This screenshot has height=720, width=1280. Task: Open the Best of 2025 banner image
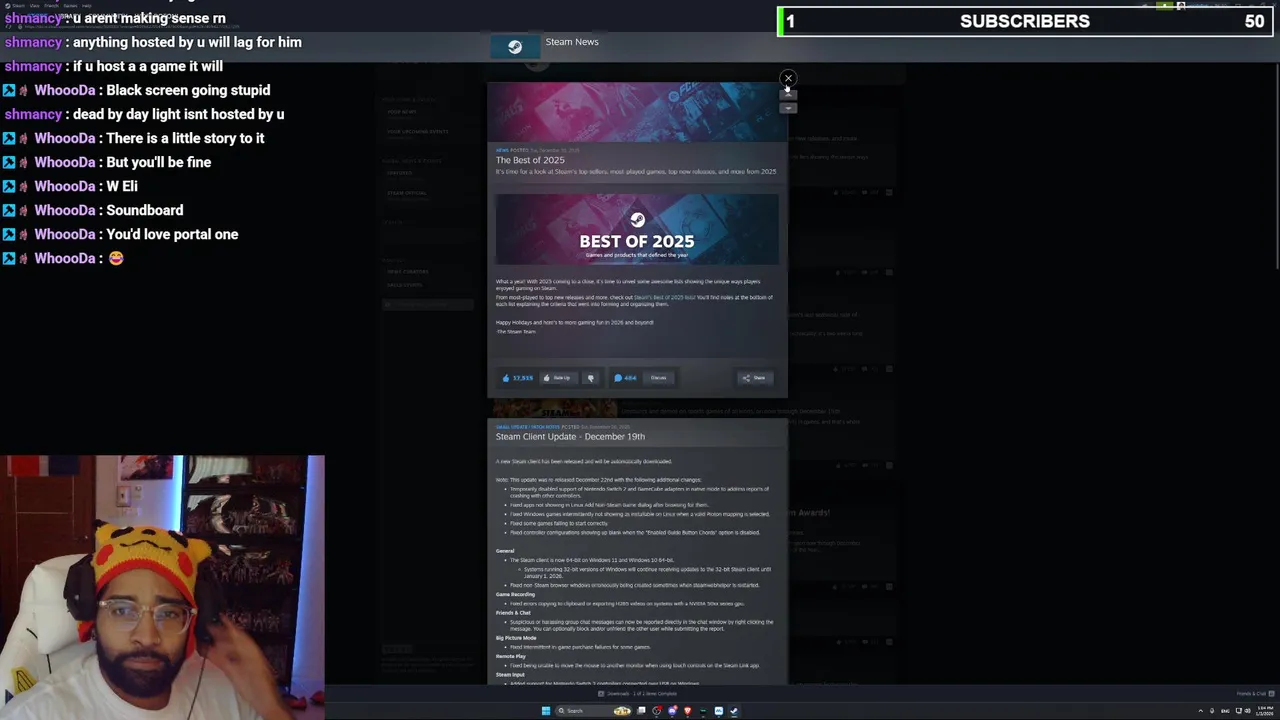(x=637, y=230)
